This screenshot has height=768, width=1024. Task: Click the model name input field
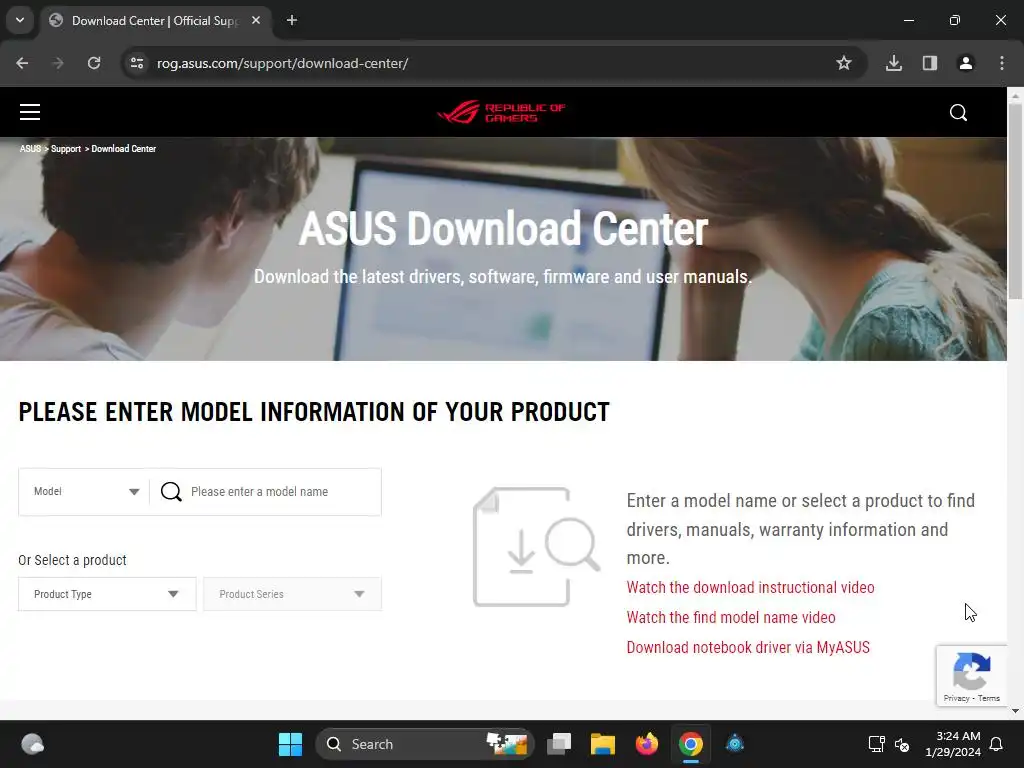pyautogui.click(x=281, y=492)
